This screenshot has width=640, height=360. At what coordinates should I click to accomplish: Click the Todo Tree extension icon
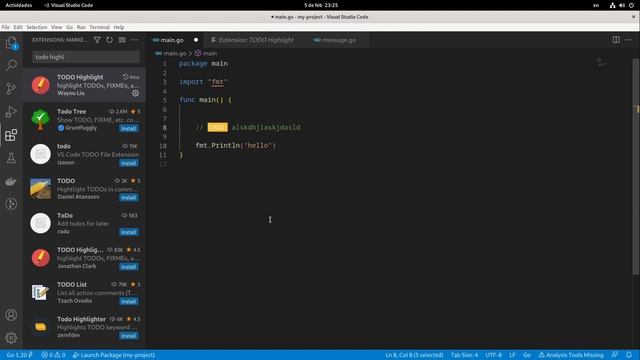pyautogui.click(x=40, y=120)
